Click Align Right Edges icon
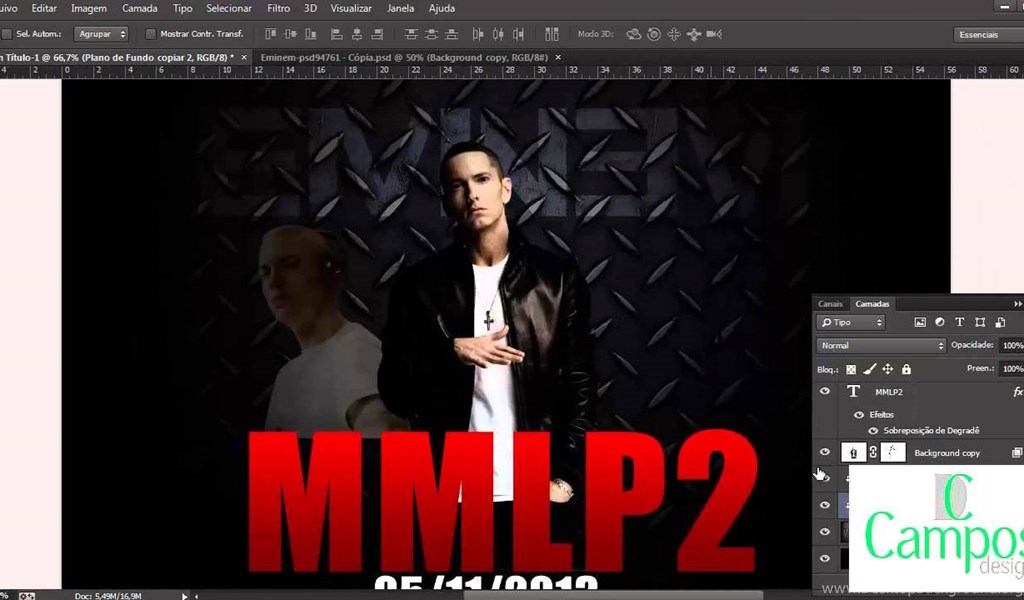The image size is (1024, 600). 377,34
